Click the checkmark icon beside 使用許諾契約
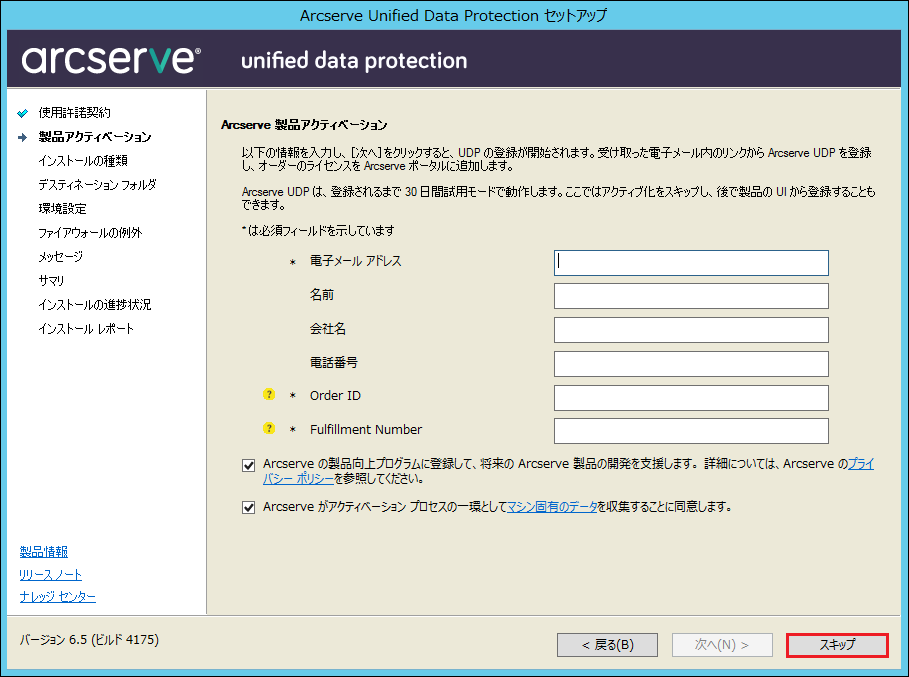The width and height of the screenshot is (909, 677). 23,113
